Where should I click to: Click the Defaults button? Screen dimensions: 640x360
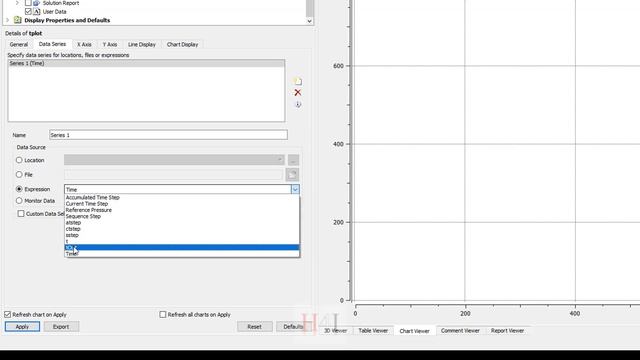pyautogui.click(x=293, y=327)
